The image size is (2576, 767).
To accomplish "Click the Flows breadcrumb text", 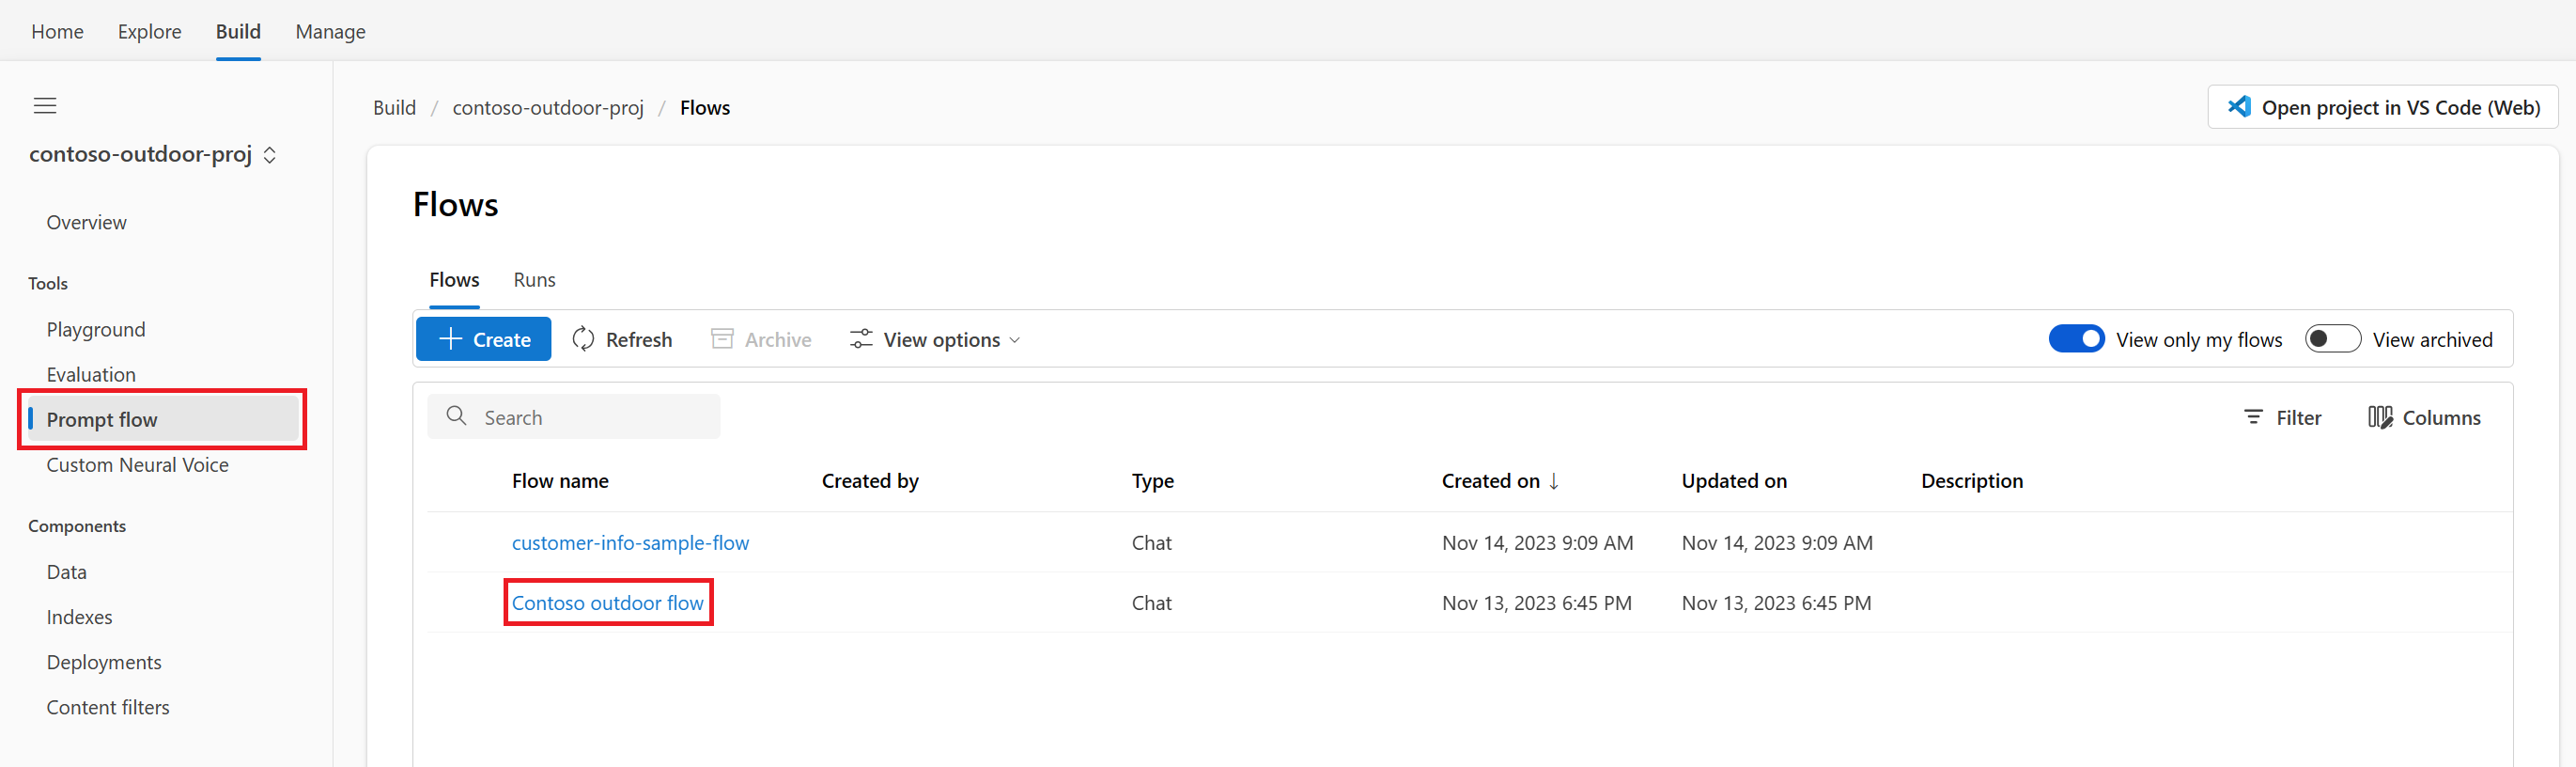I will tap(705, 108).
